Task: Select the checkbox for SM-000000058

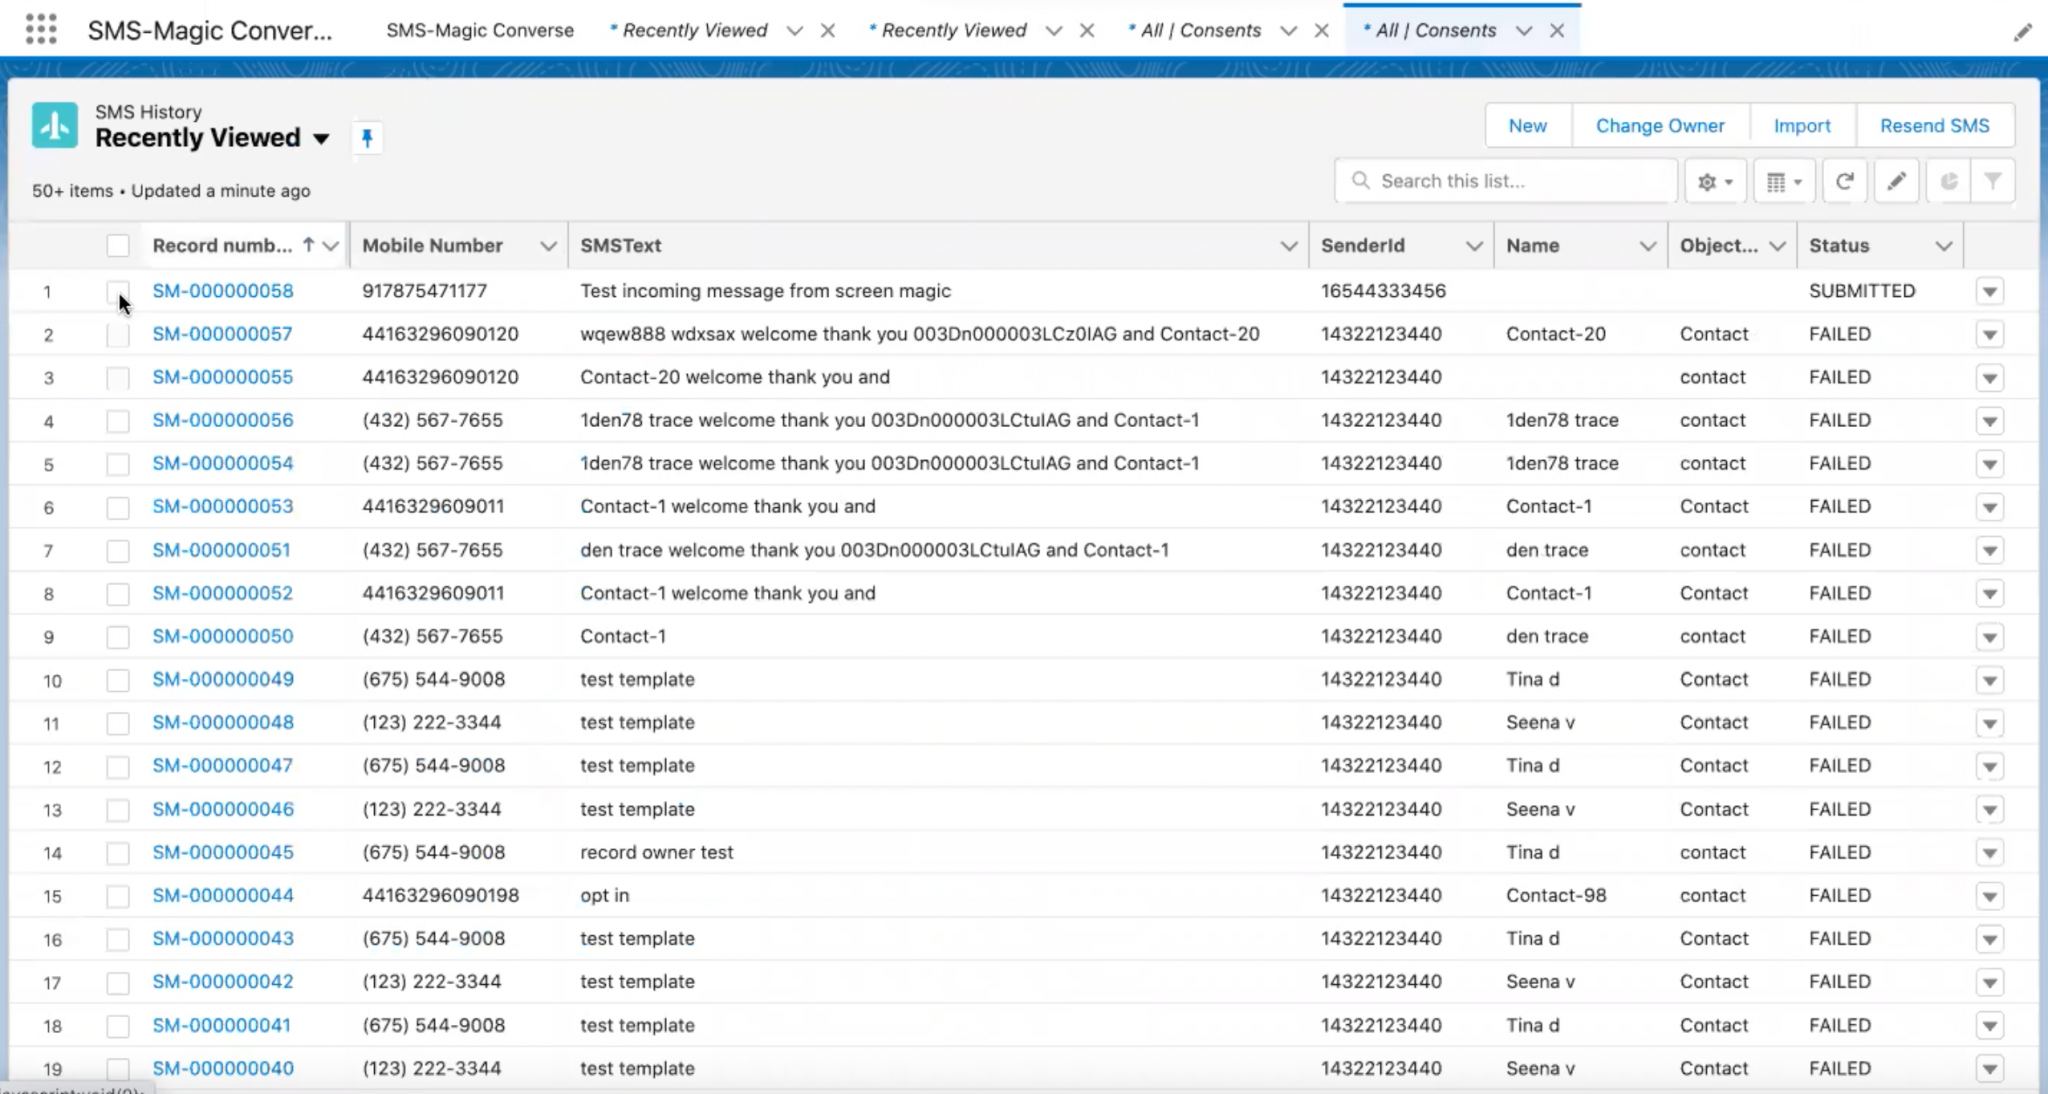Action: coord(118,291)
